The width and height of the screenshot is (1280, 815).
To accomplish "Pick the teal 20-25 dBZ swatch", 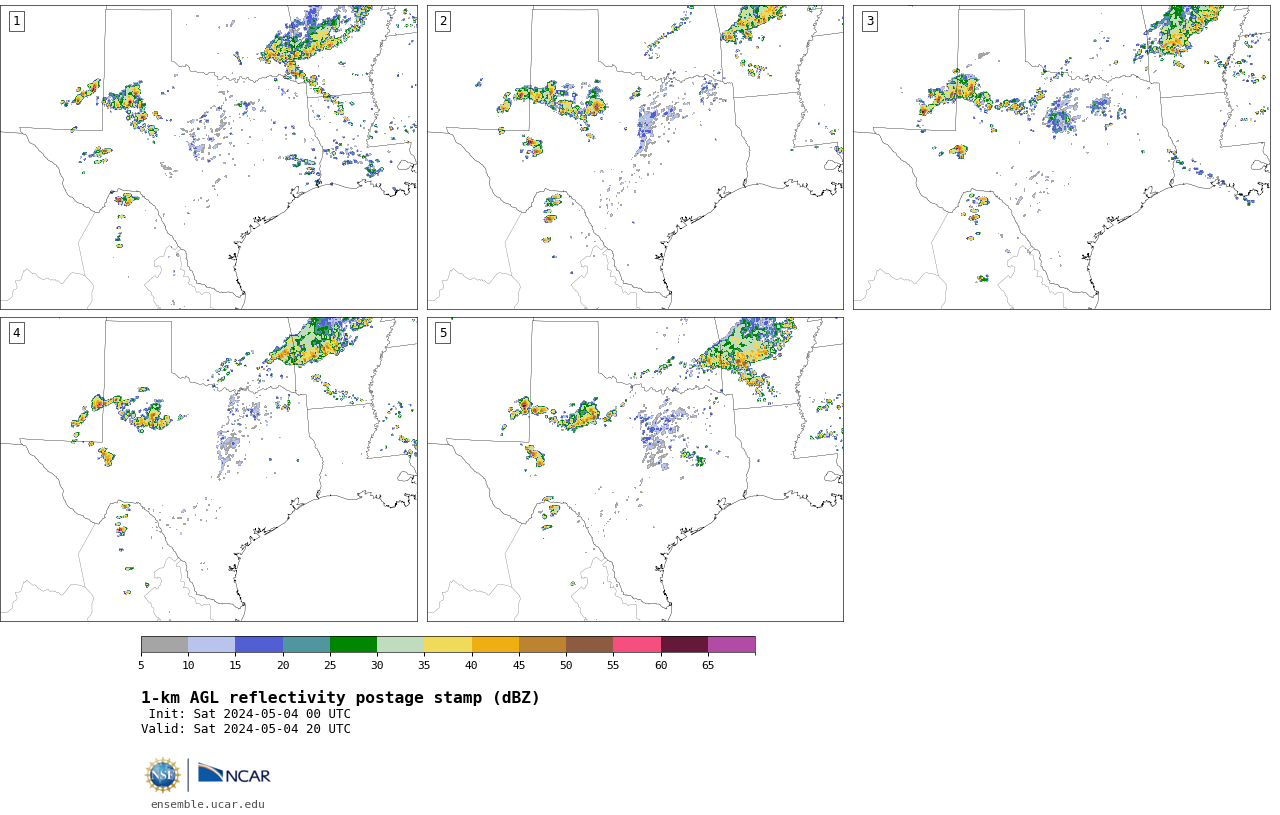I will click(306, 645).
